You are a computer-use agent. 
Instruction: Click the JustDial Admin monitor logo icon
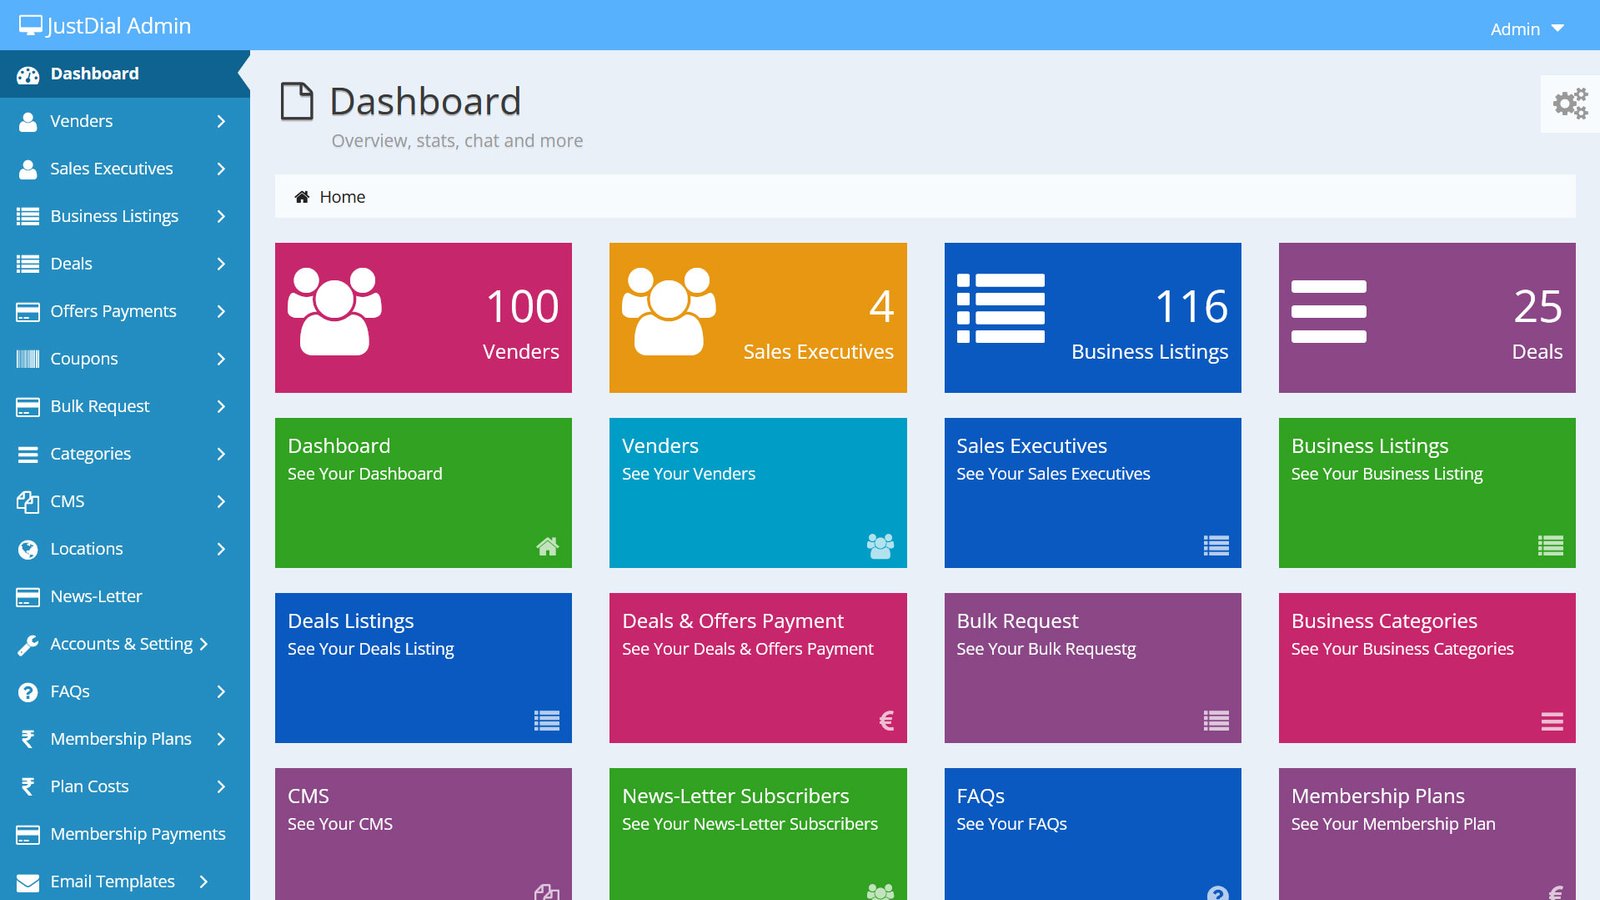pyautogui.click(x=31, y=26)
